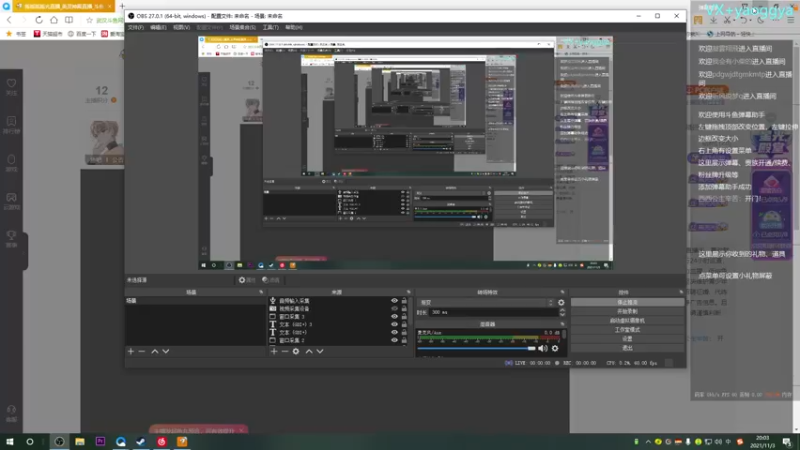Select the 场景 item in Scenes list

tap(195, 301)
